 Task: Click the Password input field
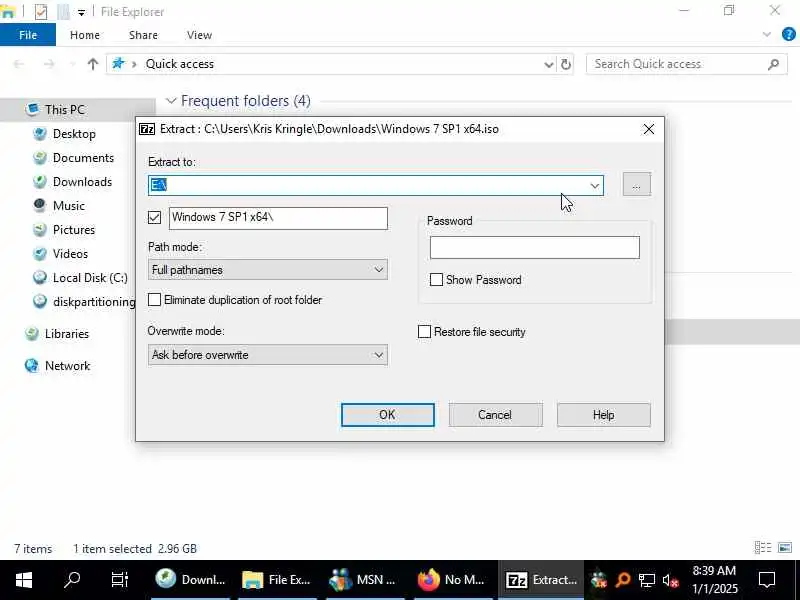click(535, 247)
